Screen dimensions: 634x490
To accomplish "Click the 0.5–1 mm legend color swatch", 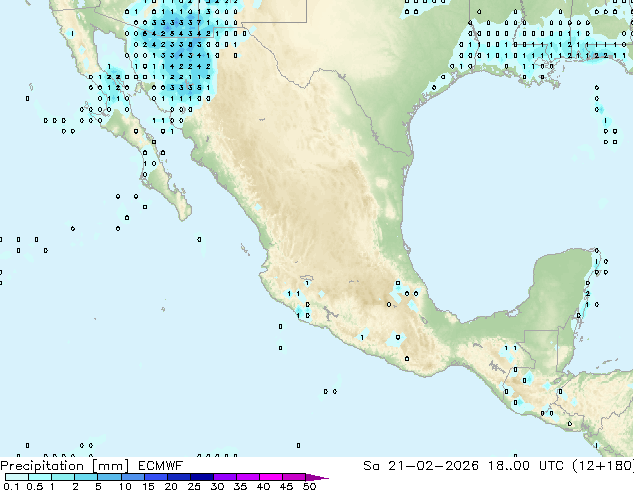I will [40, 477].
